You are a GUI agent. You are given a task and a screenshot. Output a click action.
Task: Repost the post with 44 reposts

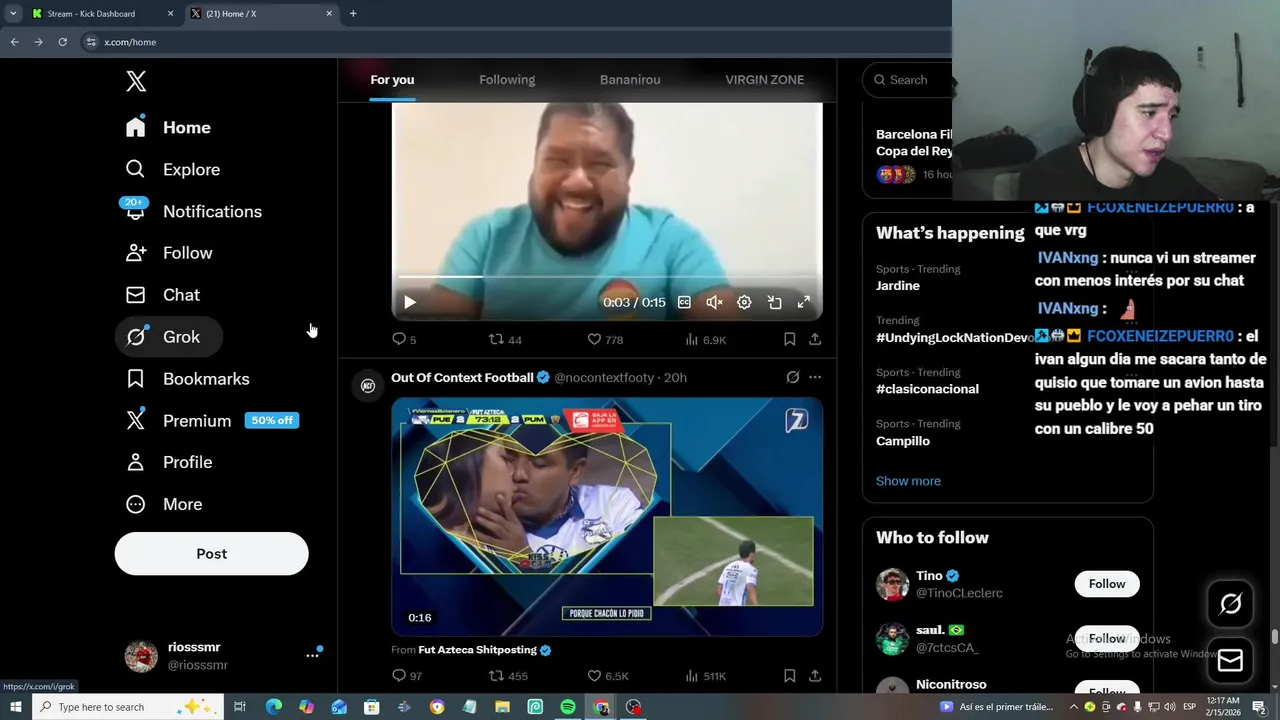pos(505,340)
